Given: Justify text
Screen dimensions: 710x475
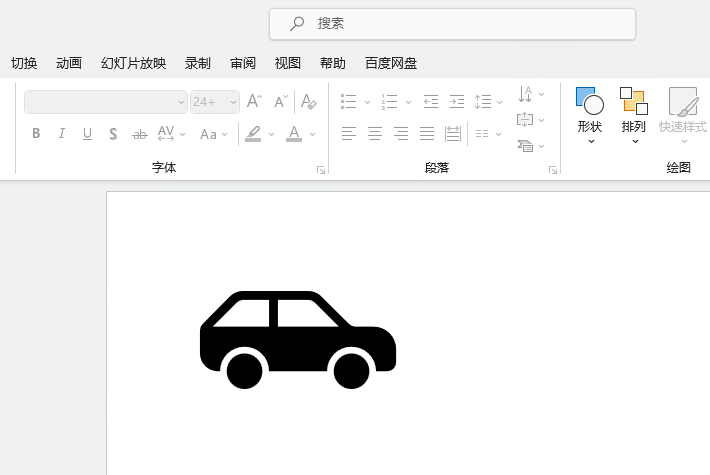Looking at the screenshot, I should pos(427,134).
